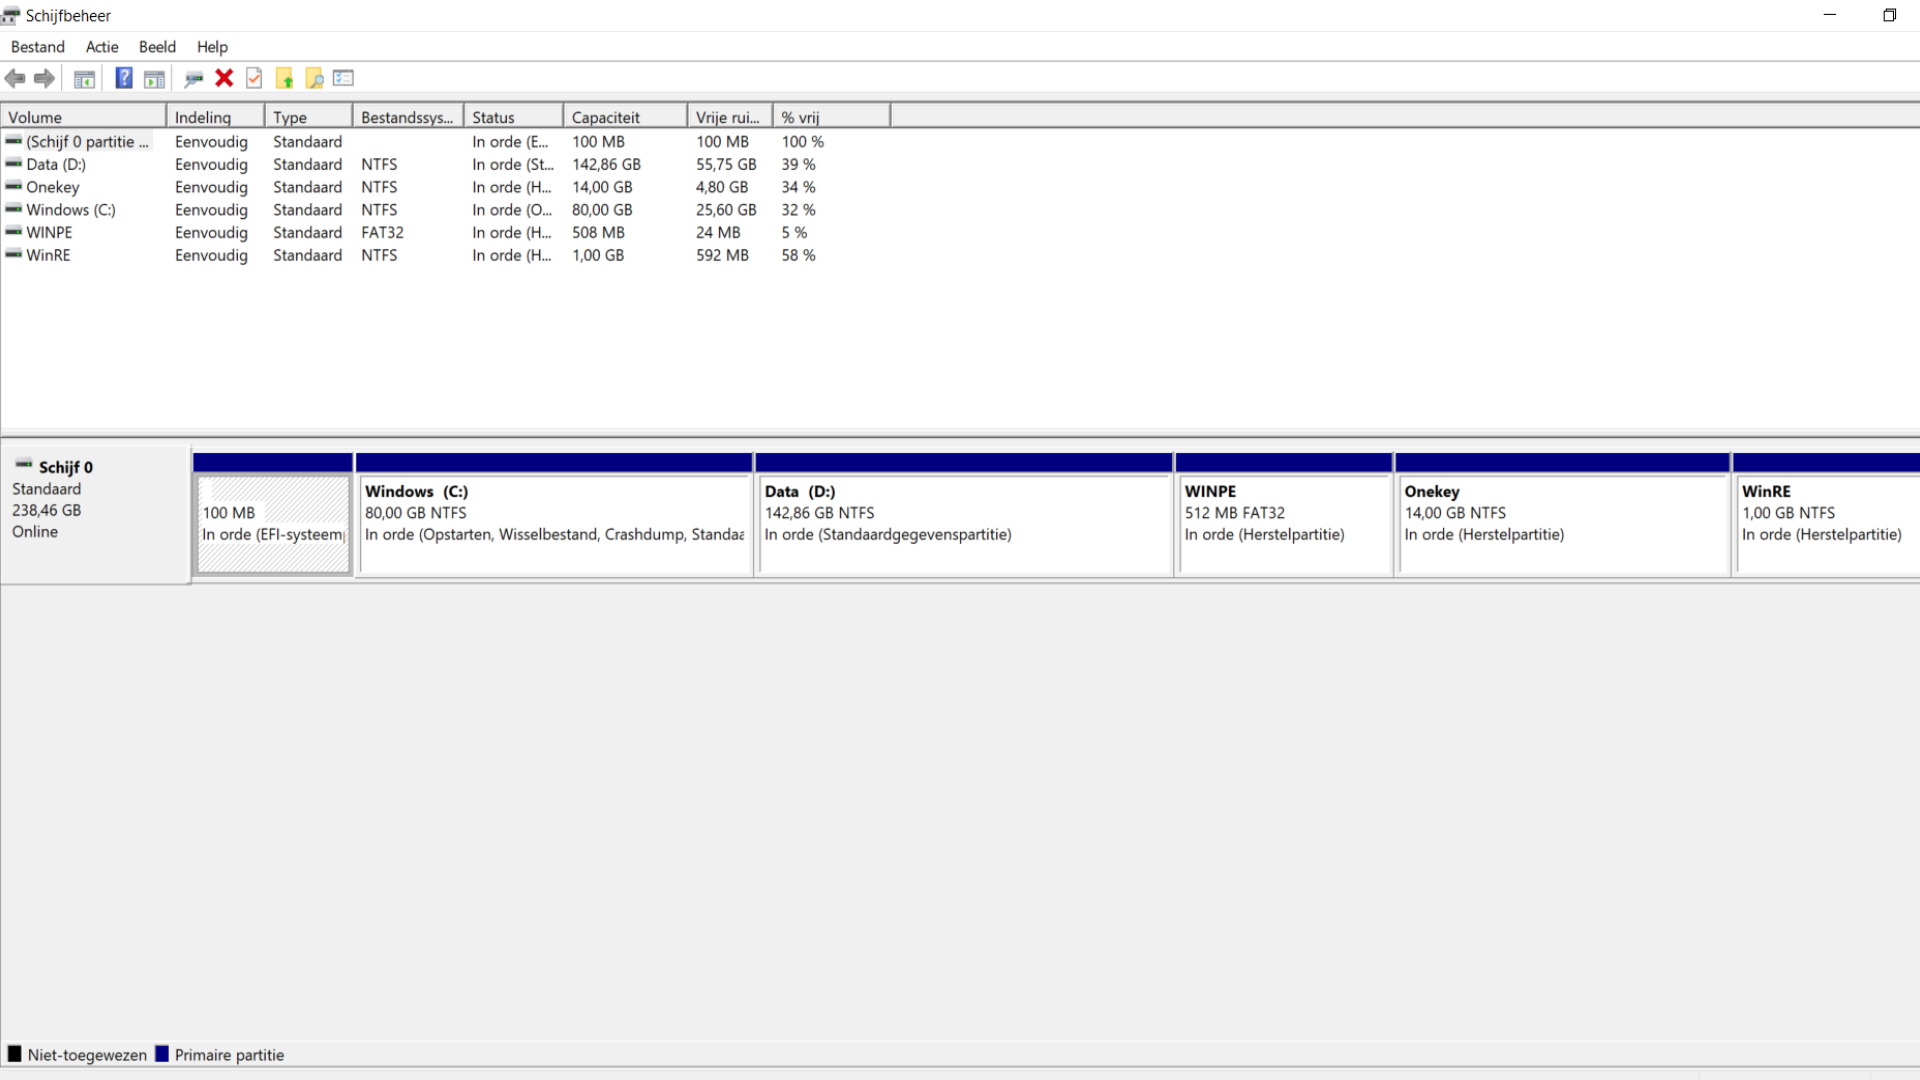Open the Actie menu
The height and width of the screenshot is (1080, 1920).
[102, 47]
